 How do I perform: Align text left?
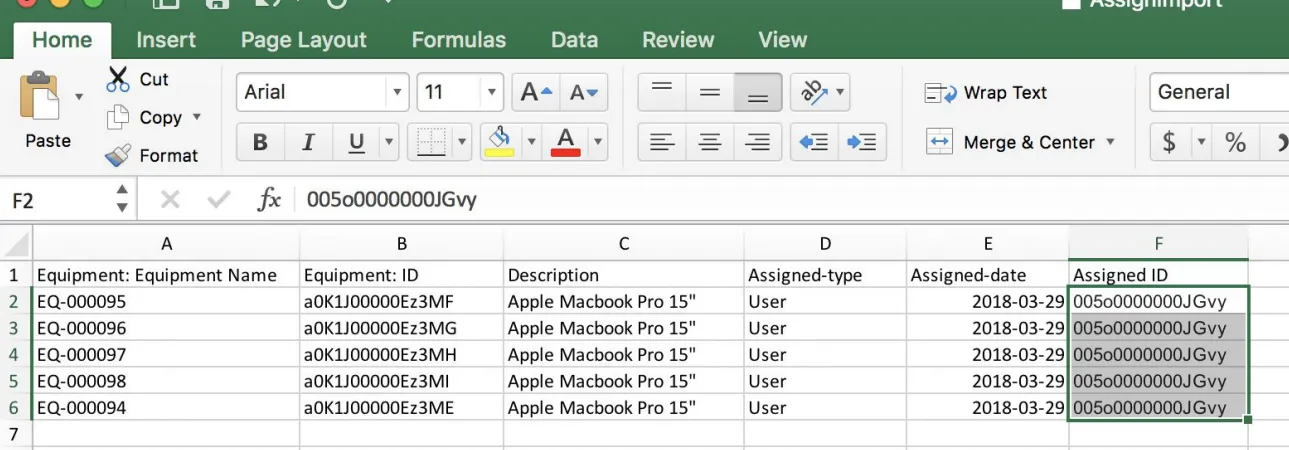click(x=661, y=142)
